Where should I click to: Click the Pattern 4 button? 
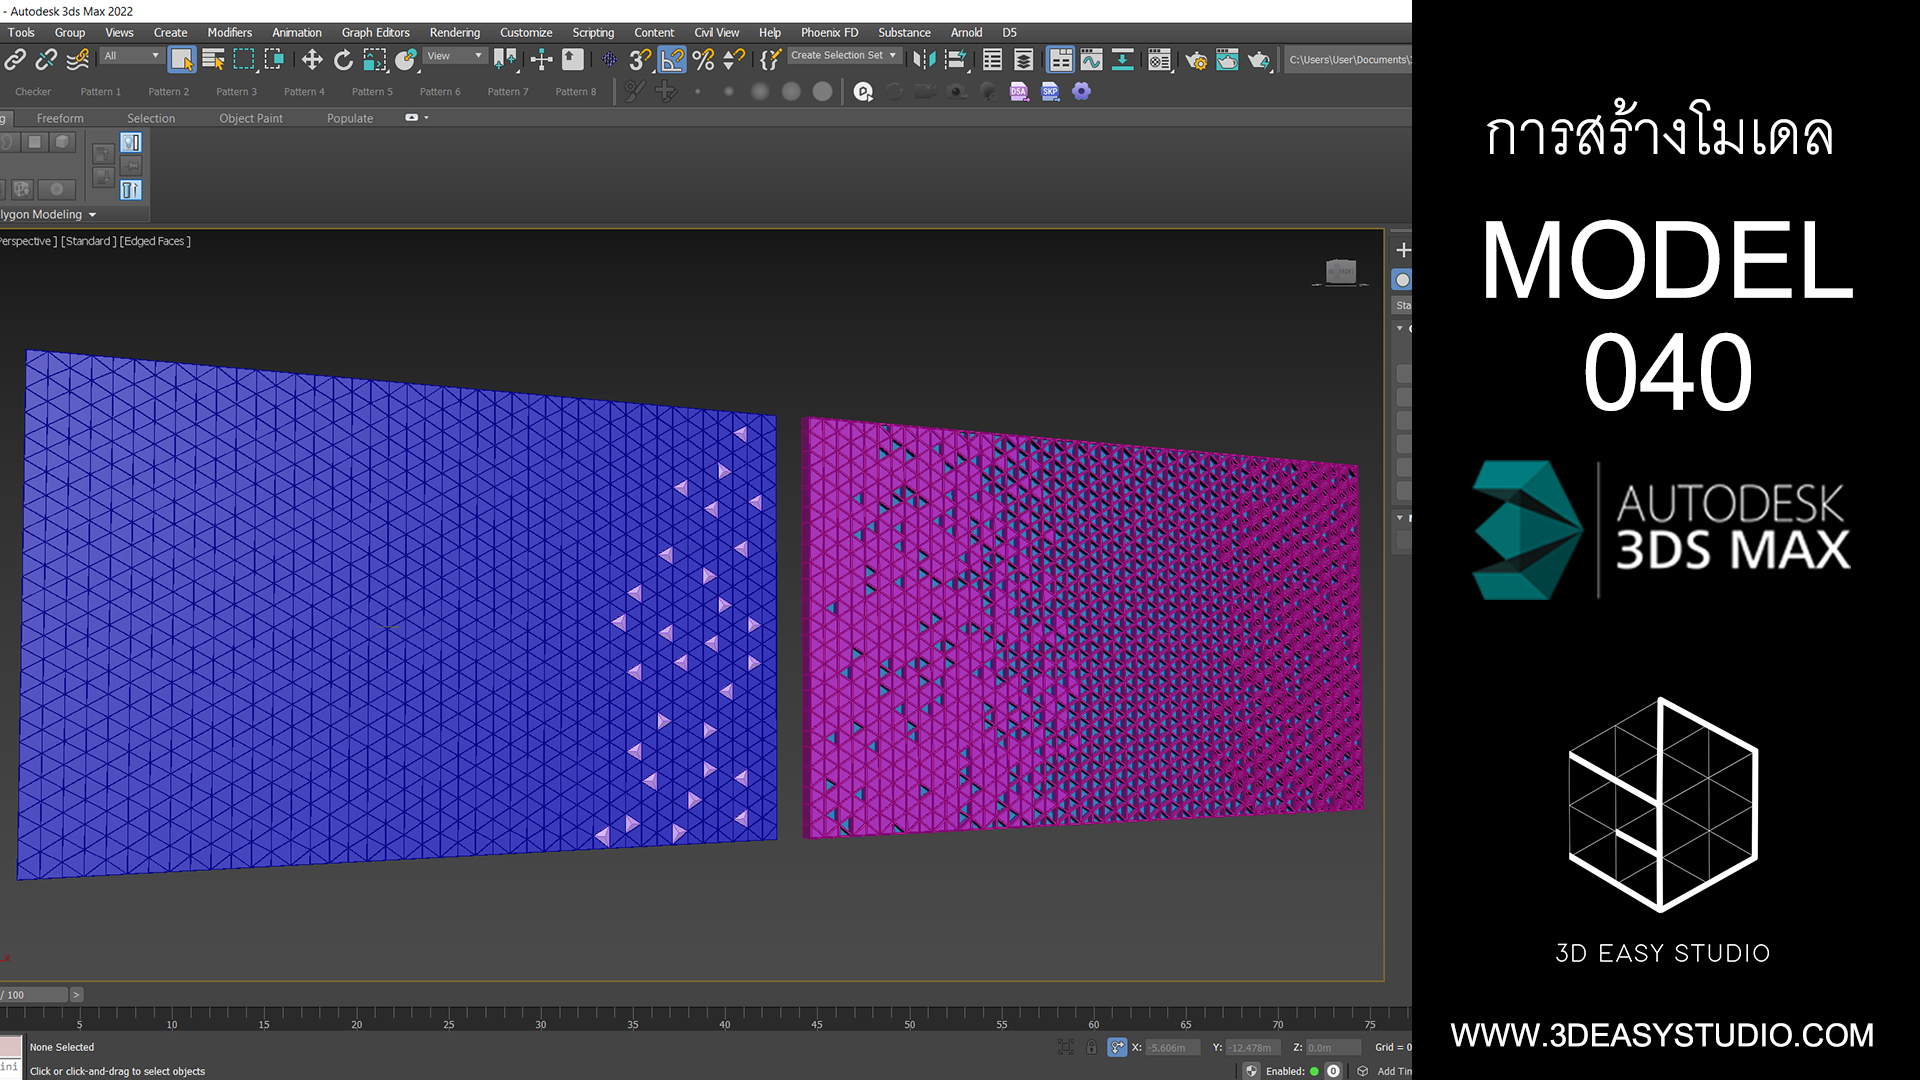click(304, 92)
